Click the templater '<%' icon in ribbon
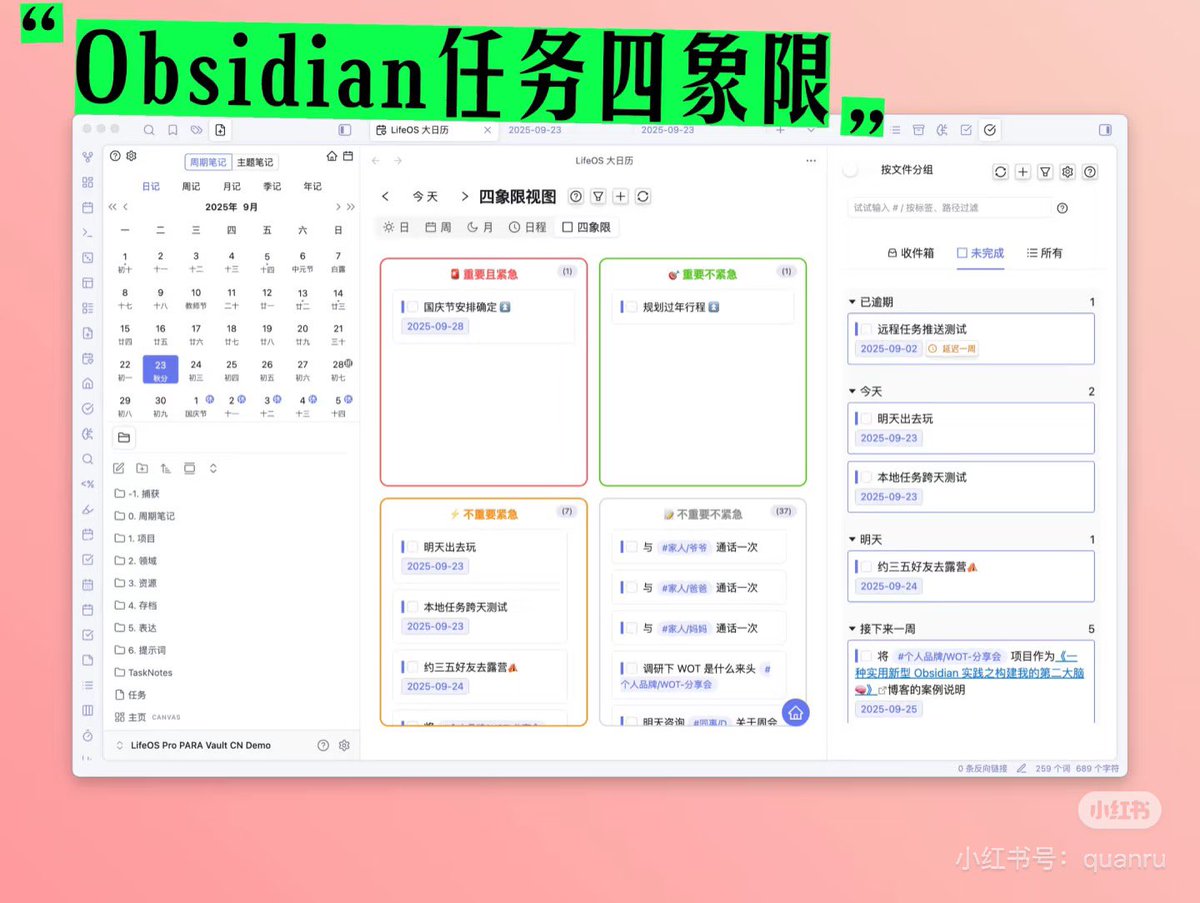This screenshot has height=903, width=1200. [88, 484]
